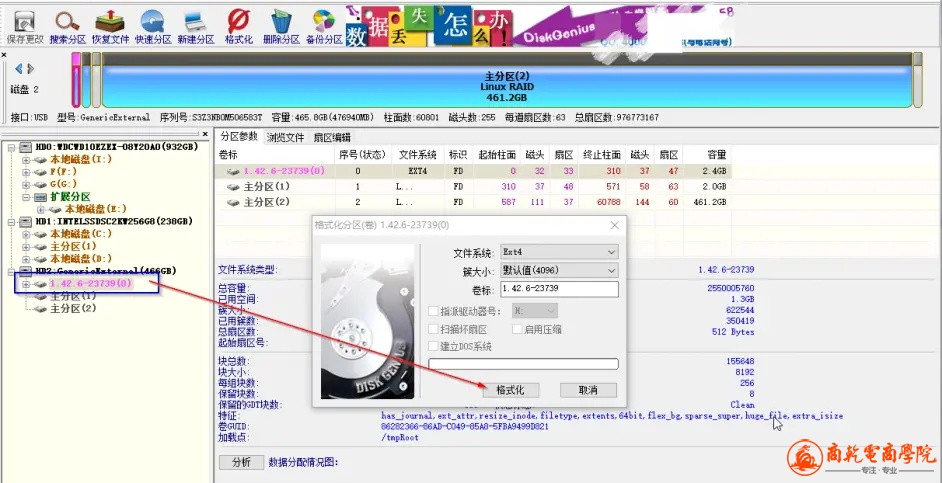Open 搜索分区 partition search tool
The width and height of the screenshot is (942, 483).
click(x=67, y=25)
